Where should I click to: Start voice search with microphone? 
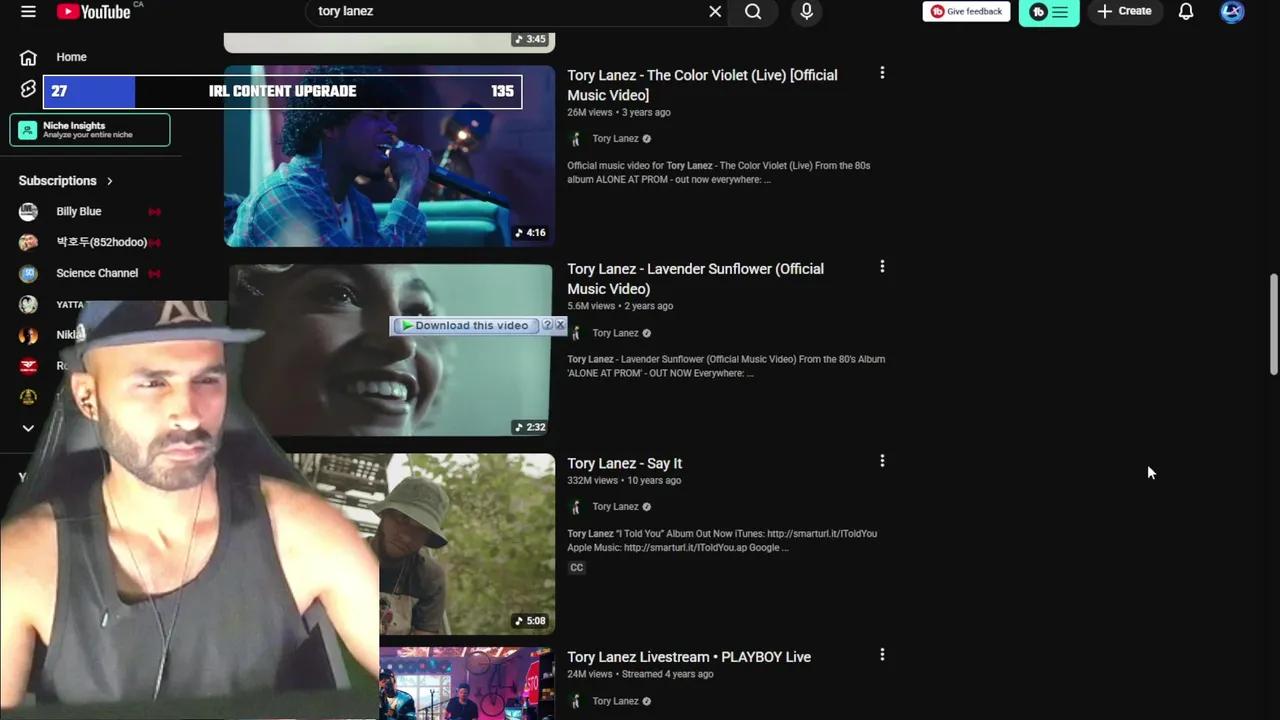(807, 11)
